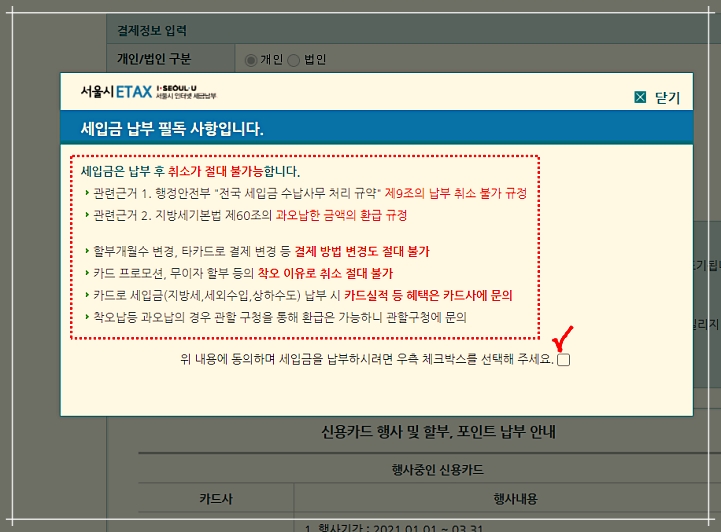721x532 pixels.
Task: Click the 카드사 column header
Action: pyautogui.click(x=216, y=499)
